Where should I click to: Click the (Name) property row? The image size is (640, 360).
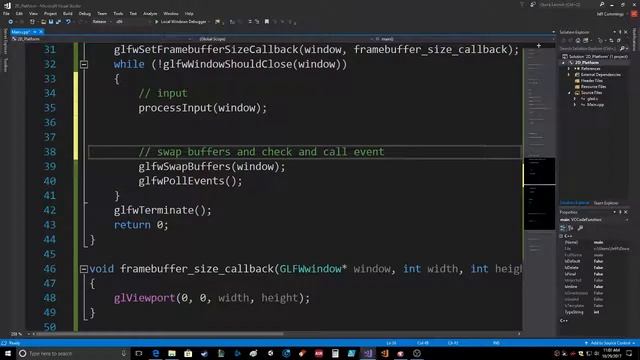596,242
